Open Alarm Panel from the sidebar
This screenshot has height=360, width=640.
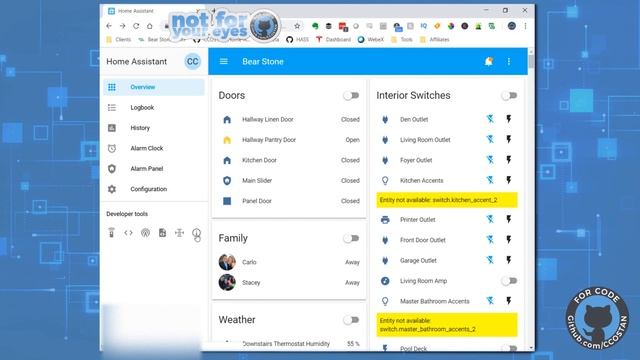tap(153, 169)
